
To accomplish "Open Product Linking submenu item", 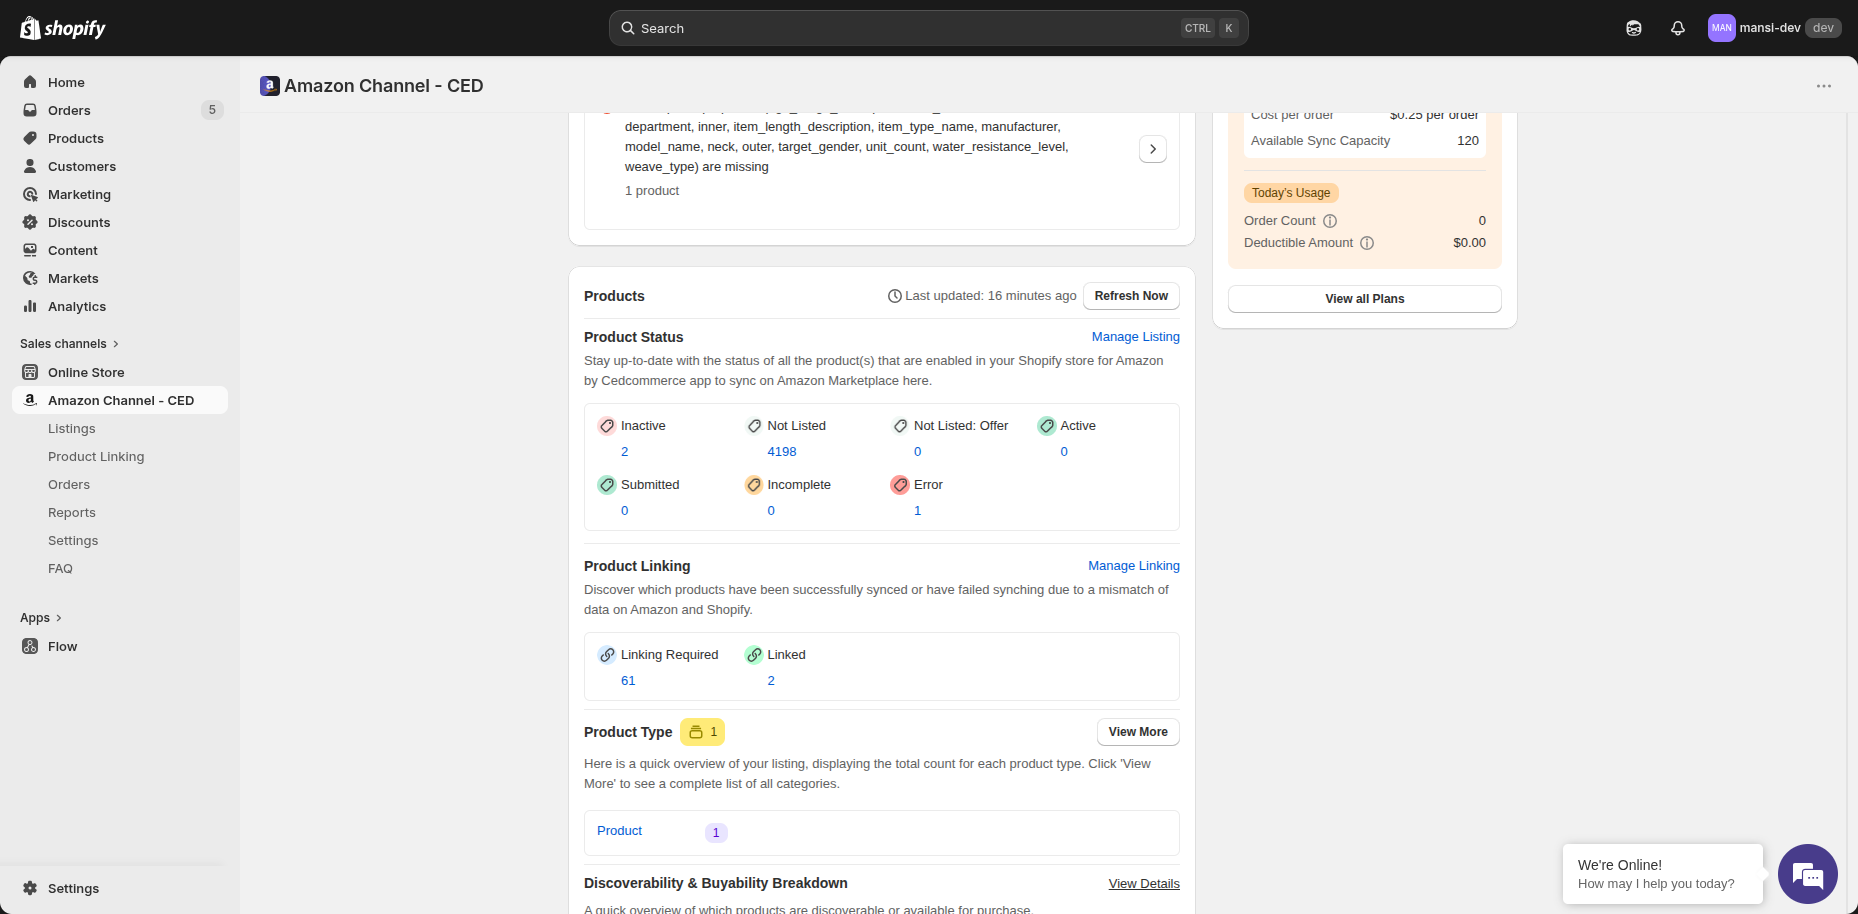I will 96,456.
